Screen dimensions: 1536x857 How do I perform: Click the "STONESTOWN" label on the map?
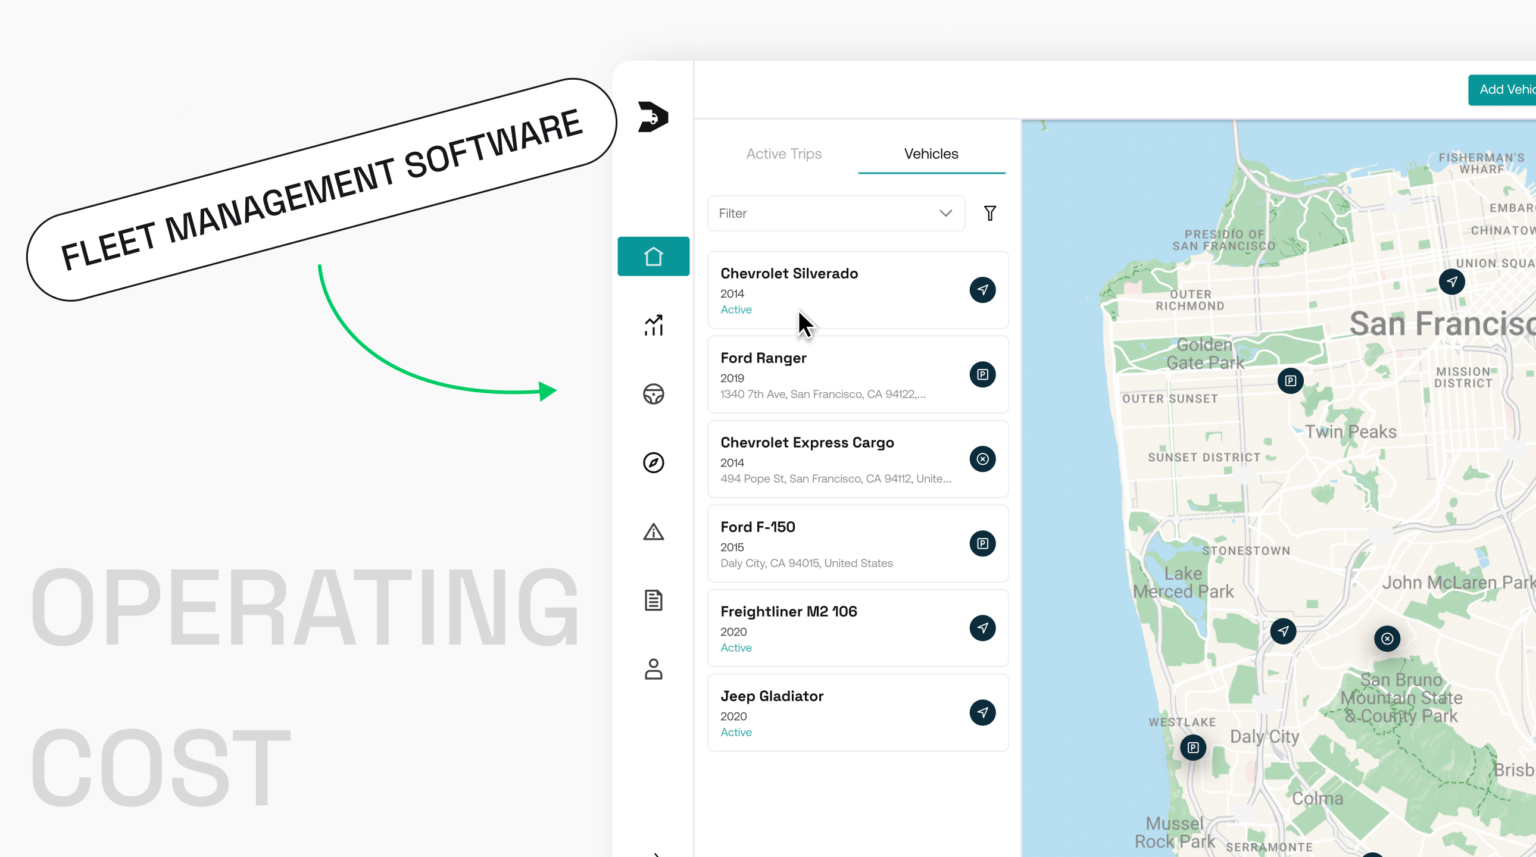(1246, 551)
